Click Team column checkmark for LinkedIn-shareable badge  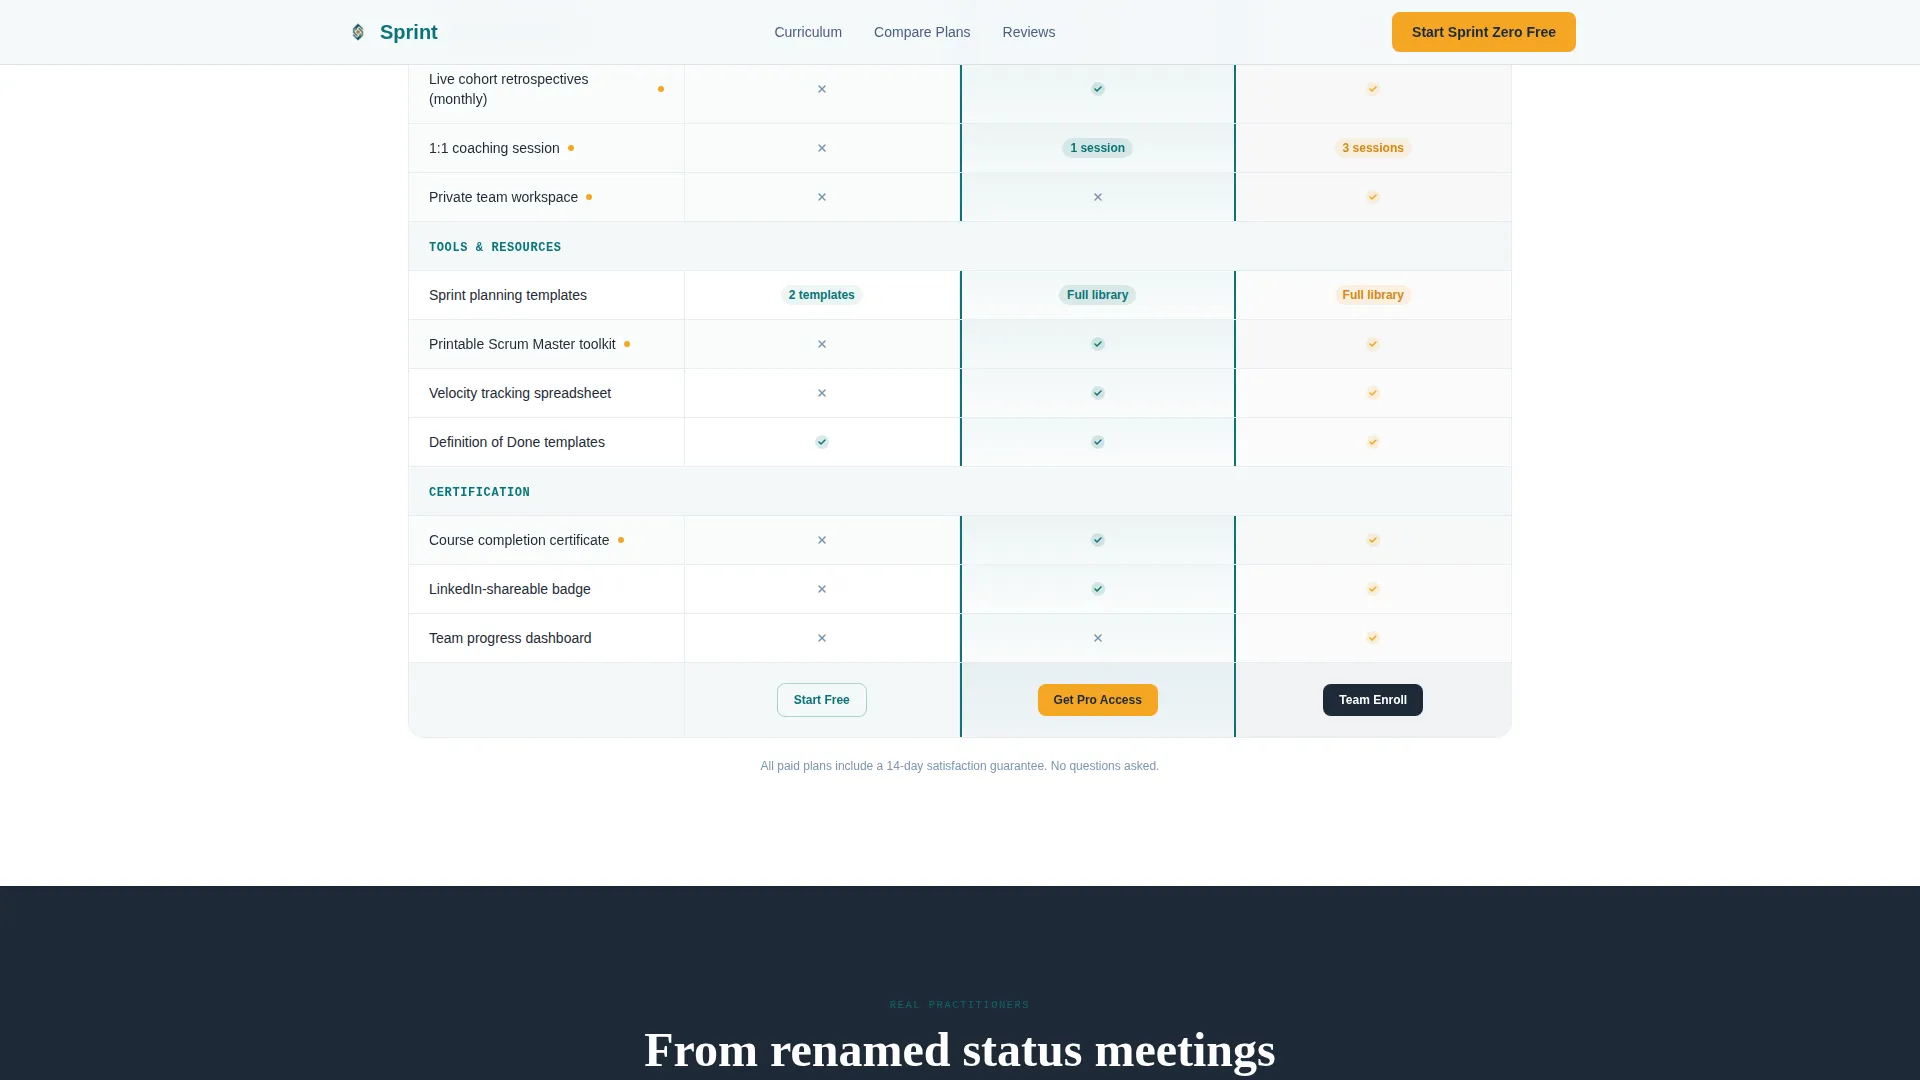[1373, 589]
